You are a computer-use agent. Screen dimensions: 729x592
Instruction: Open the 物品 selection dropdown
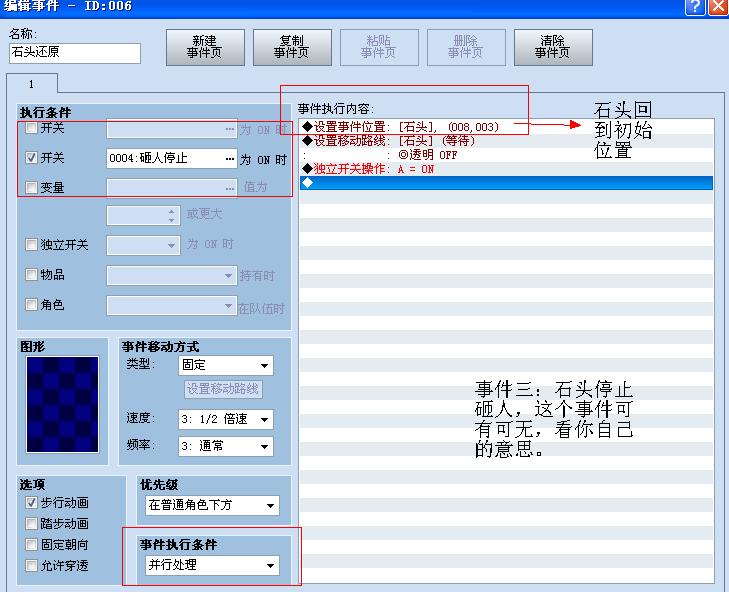172,275
